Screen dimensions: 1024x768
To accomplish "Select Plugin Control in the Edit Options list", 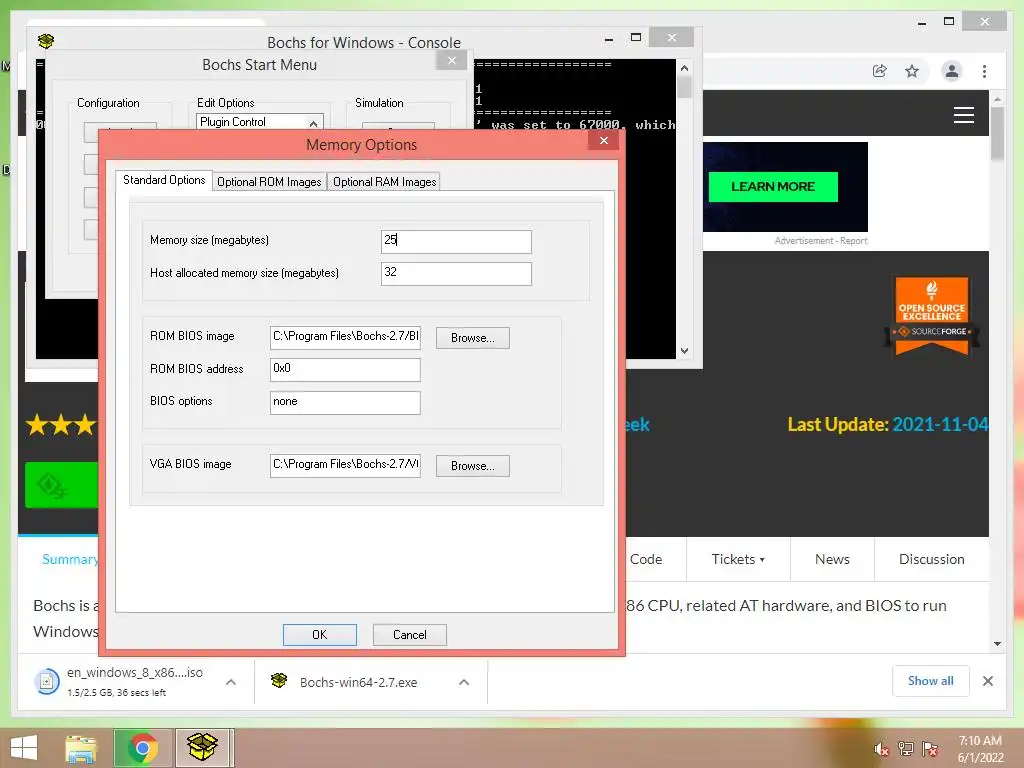I will pos(232,121).
